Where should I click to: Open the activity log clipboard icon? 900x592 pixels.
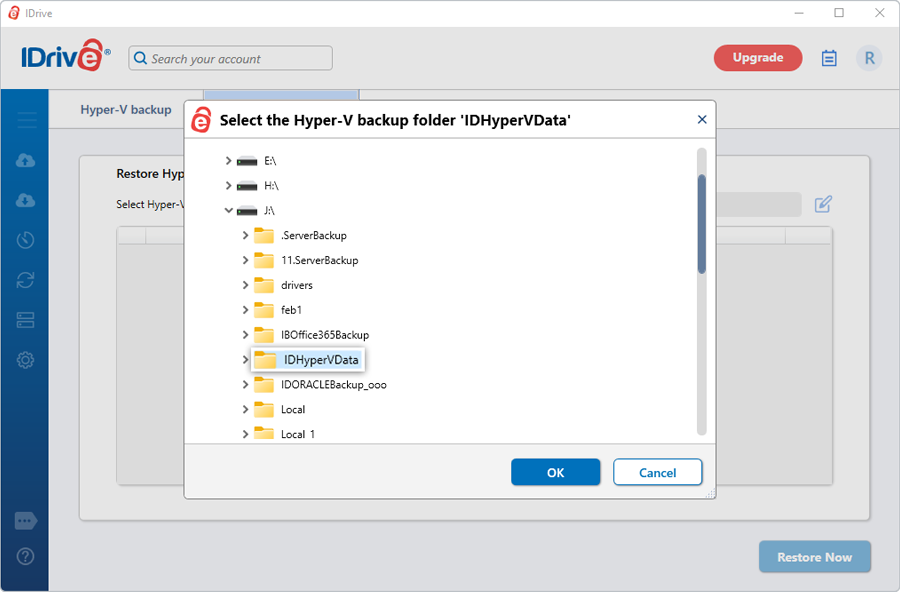(x=829, y=58)
